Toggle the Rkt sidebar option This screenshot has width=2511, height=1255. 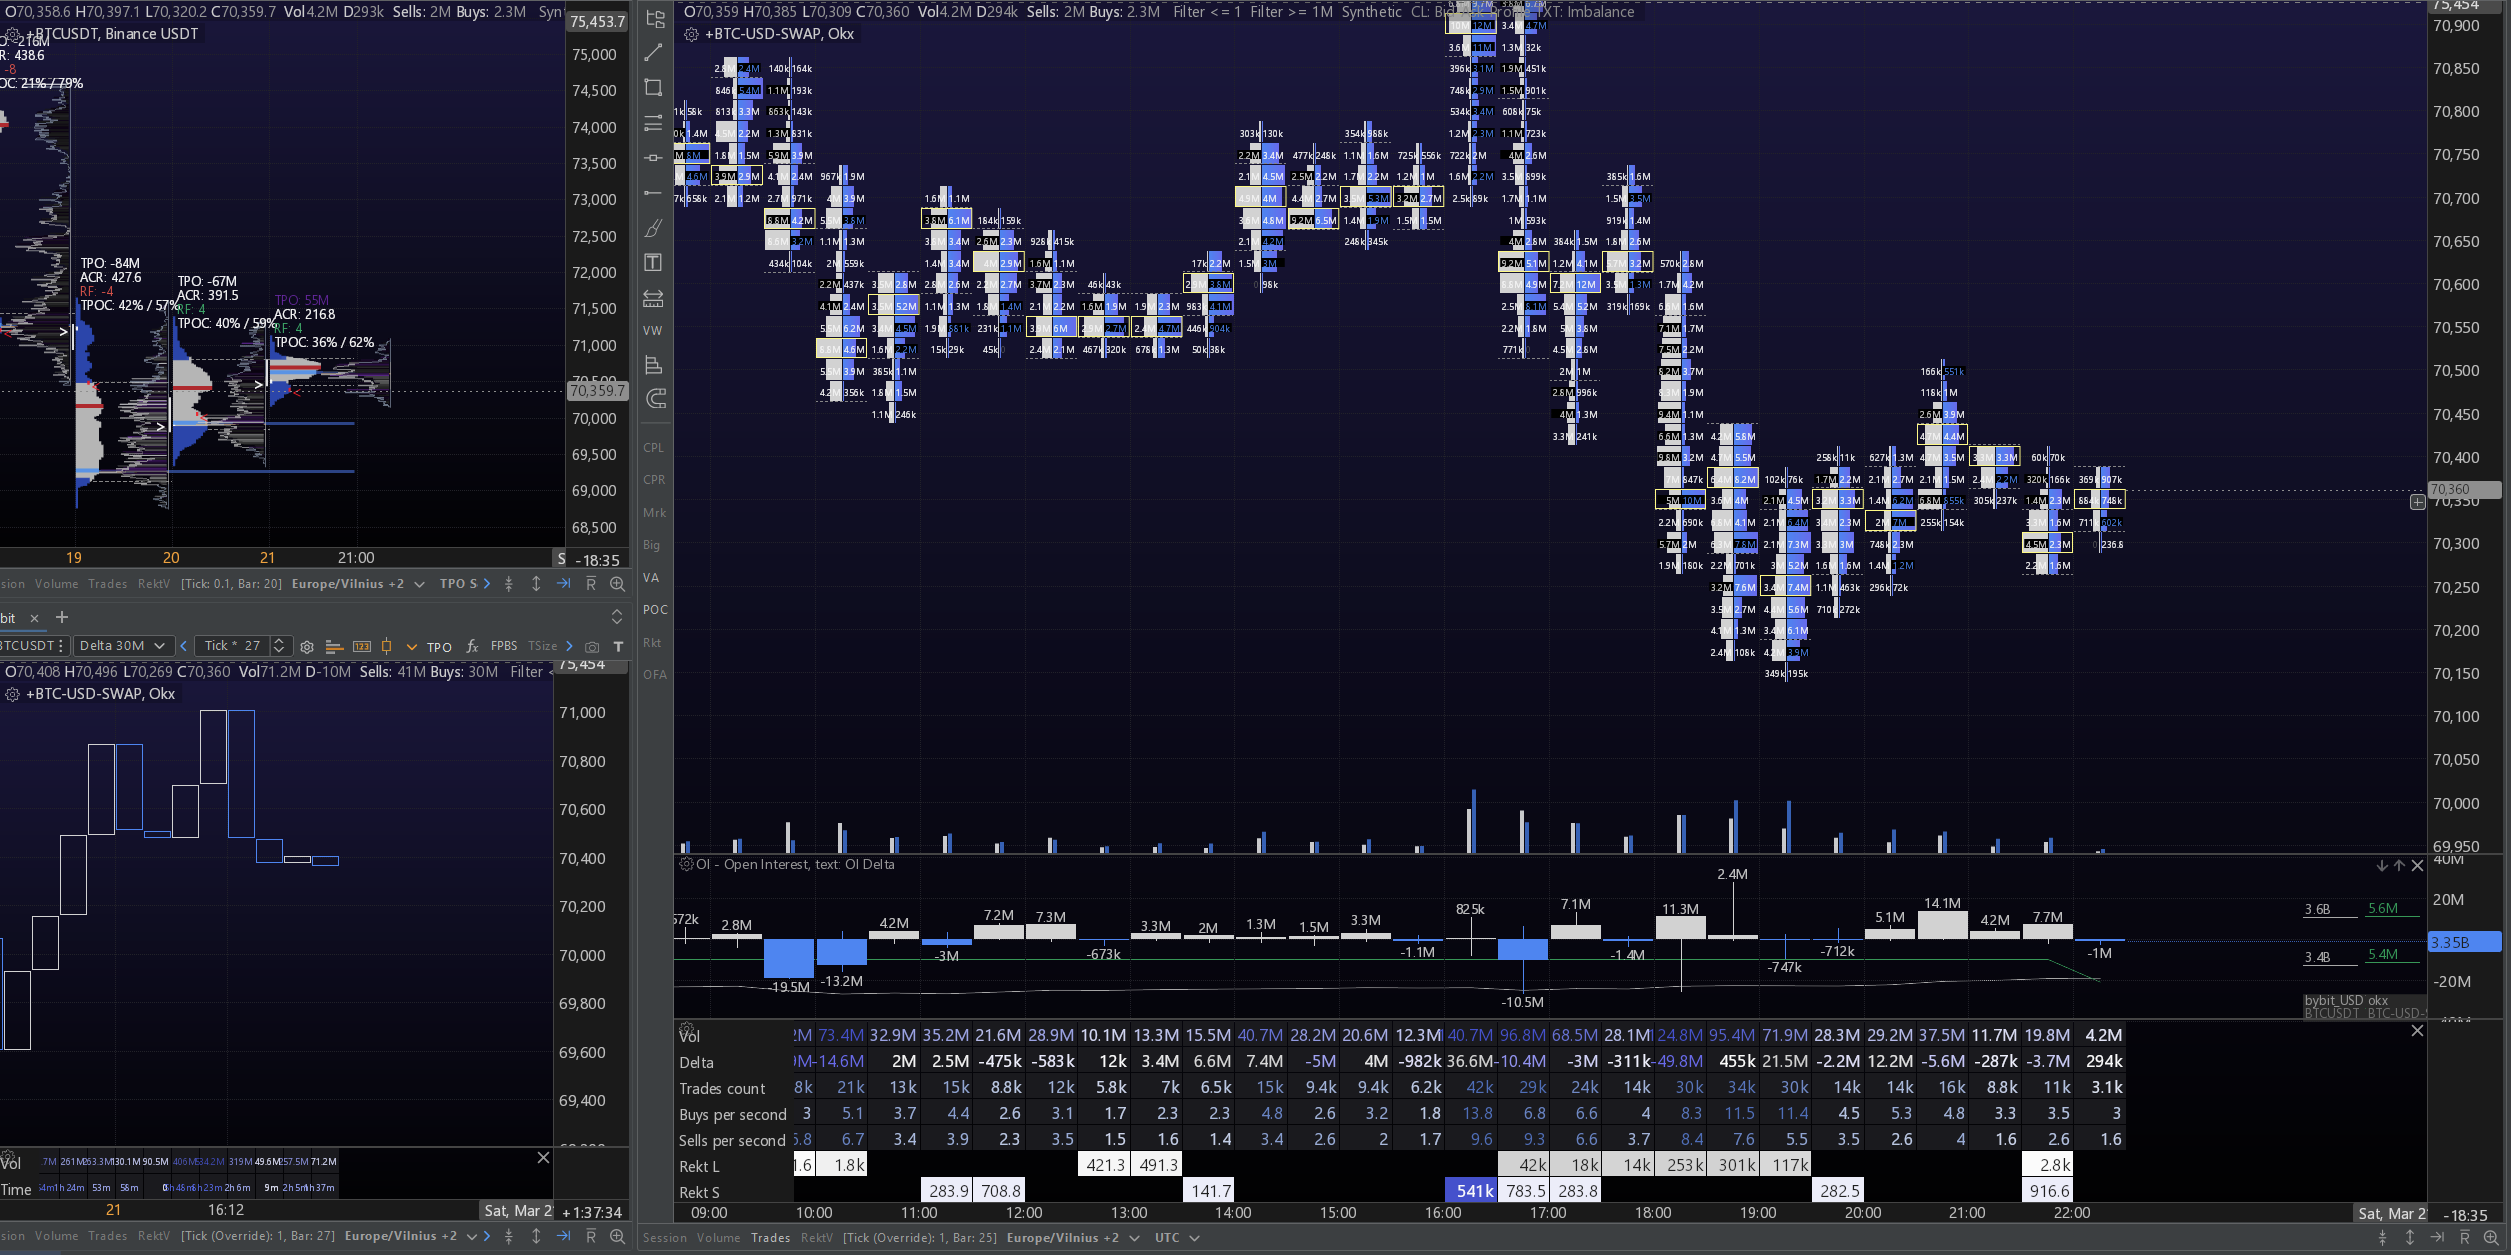click(x=652, y=642)
